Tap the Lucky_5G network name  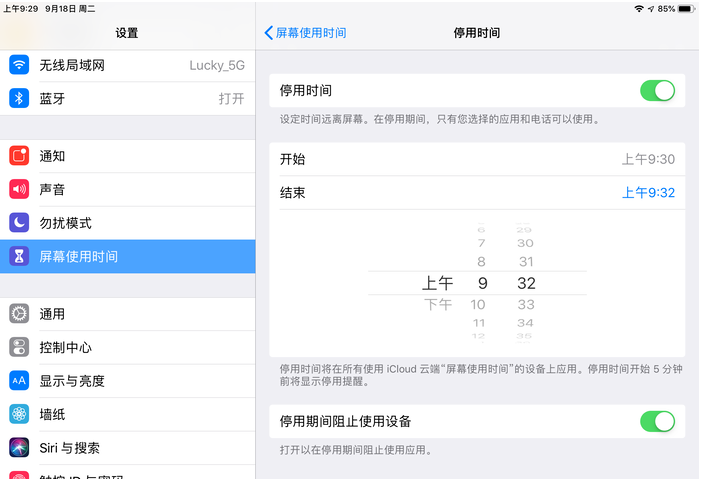point(217,65)
